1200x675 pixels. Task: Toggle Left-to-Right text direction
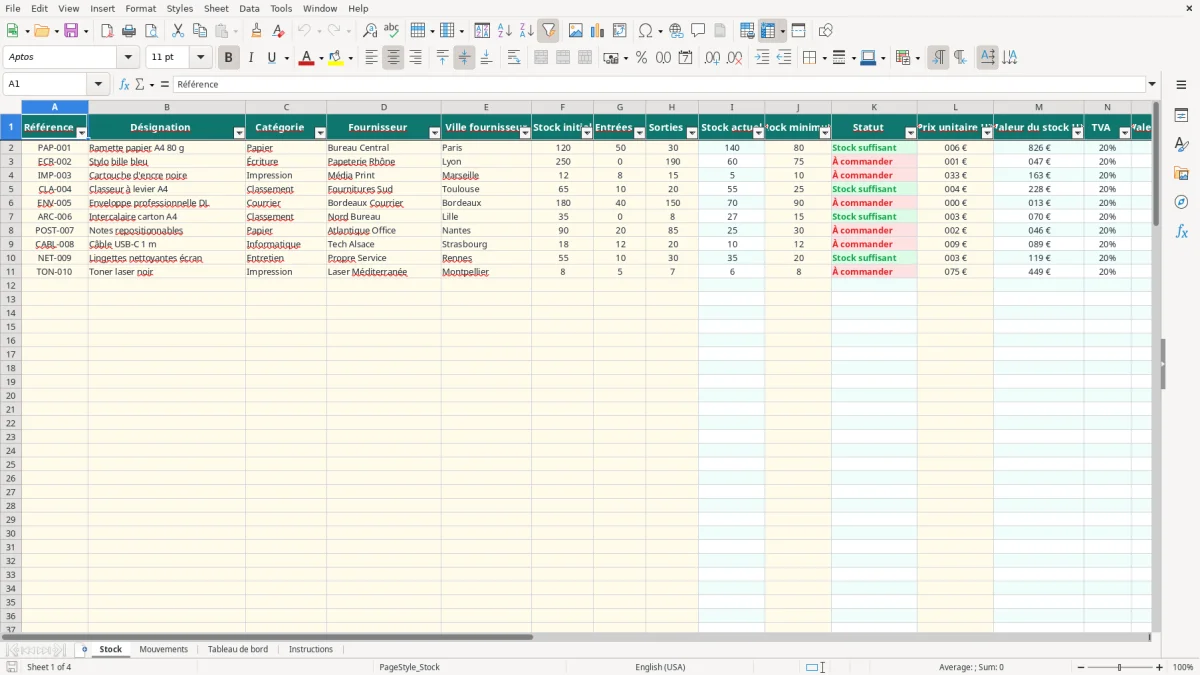[x=938, y=58]
